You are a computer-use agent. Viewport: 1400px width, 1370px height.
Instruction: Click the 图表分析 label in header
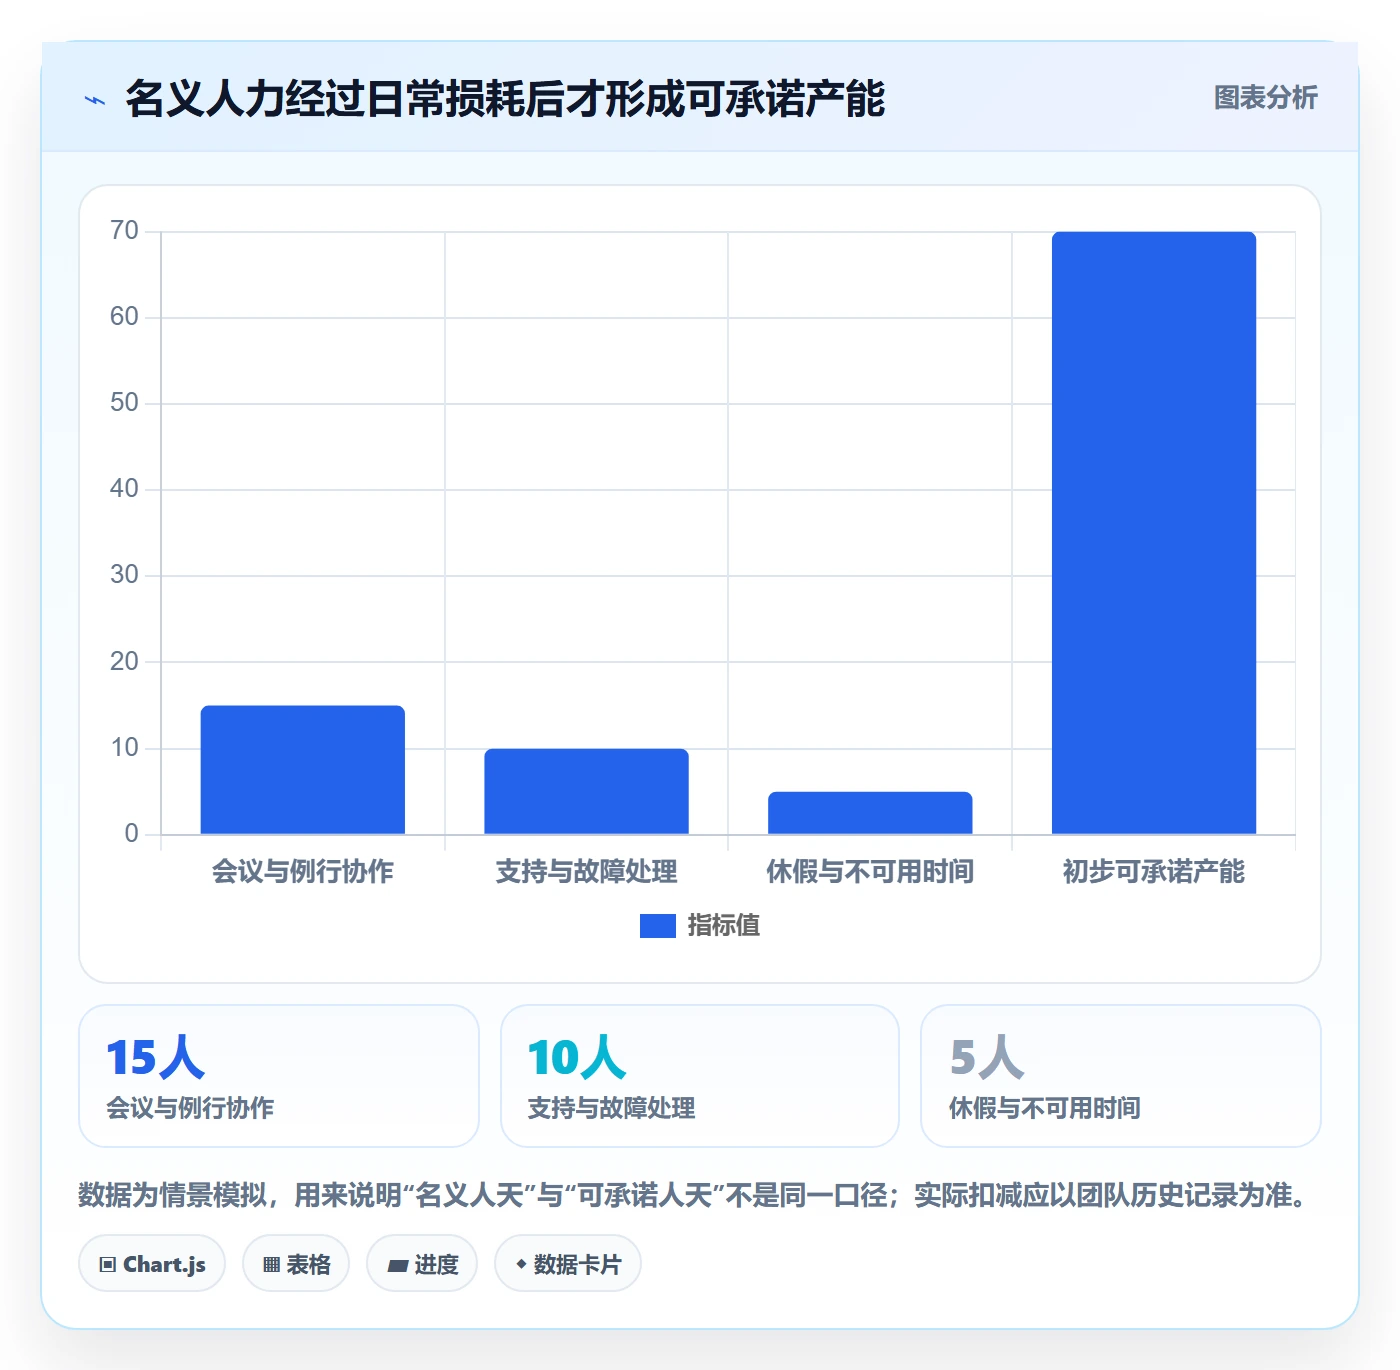coord(1265,98)
